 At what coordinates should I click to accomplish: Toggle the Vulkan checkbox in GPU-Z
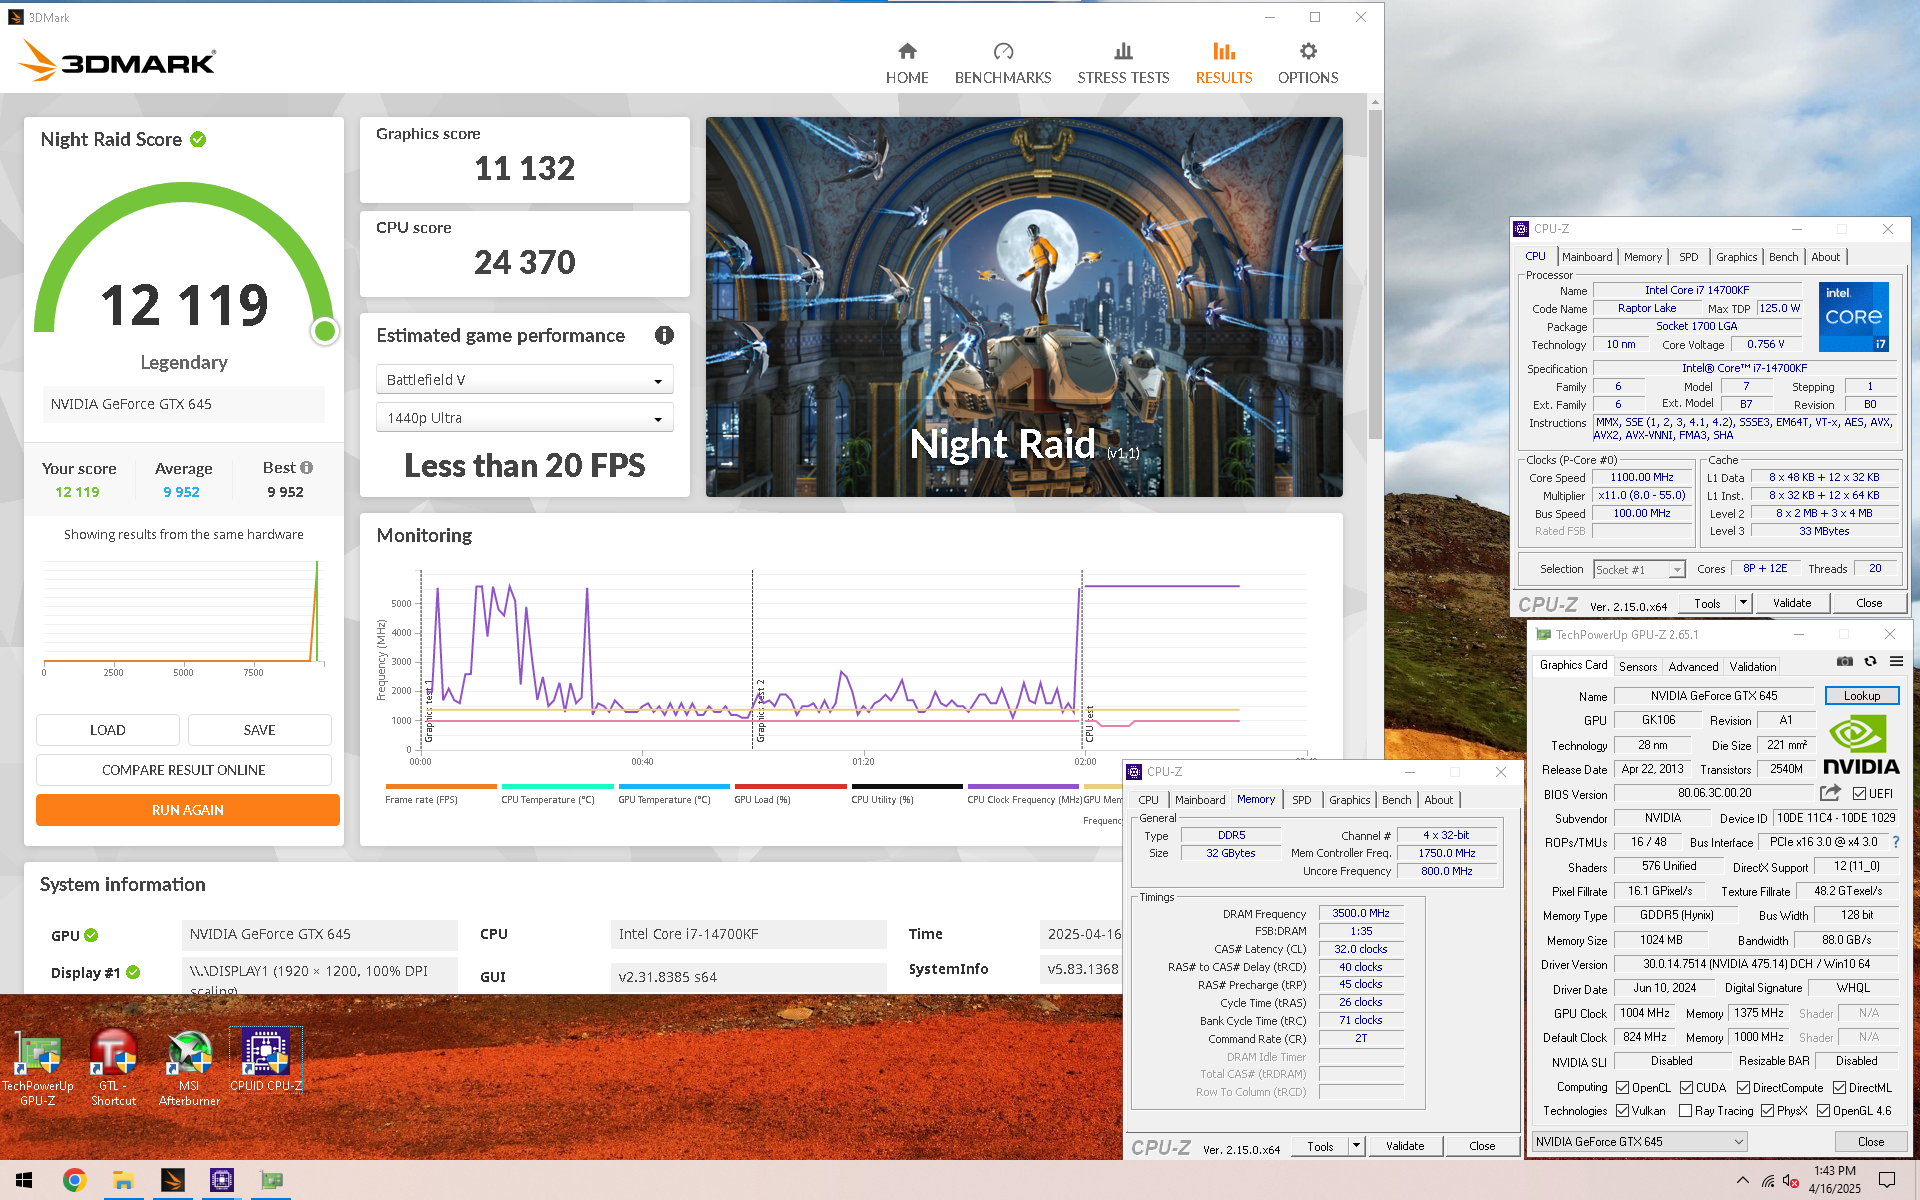(1622, 1110)
